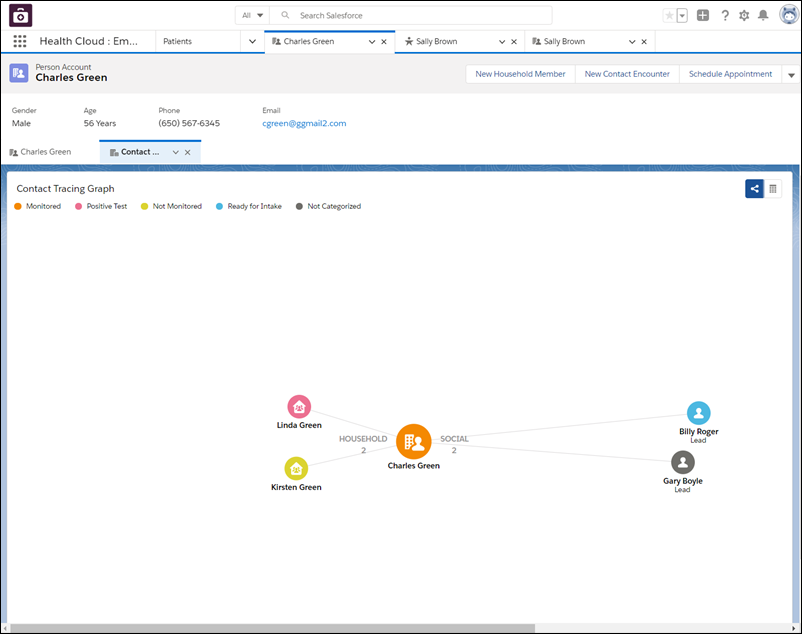This screenshot has height=634, width=802.
Task: Show more record actions dropdown
Action: [x=791, y=75]
